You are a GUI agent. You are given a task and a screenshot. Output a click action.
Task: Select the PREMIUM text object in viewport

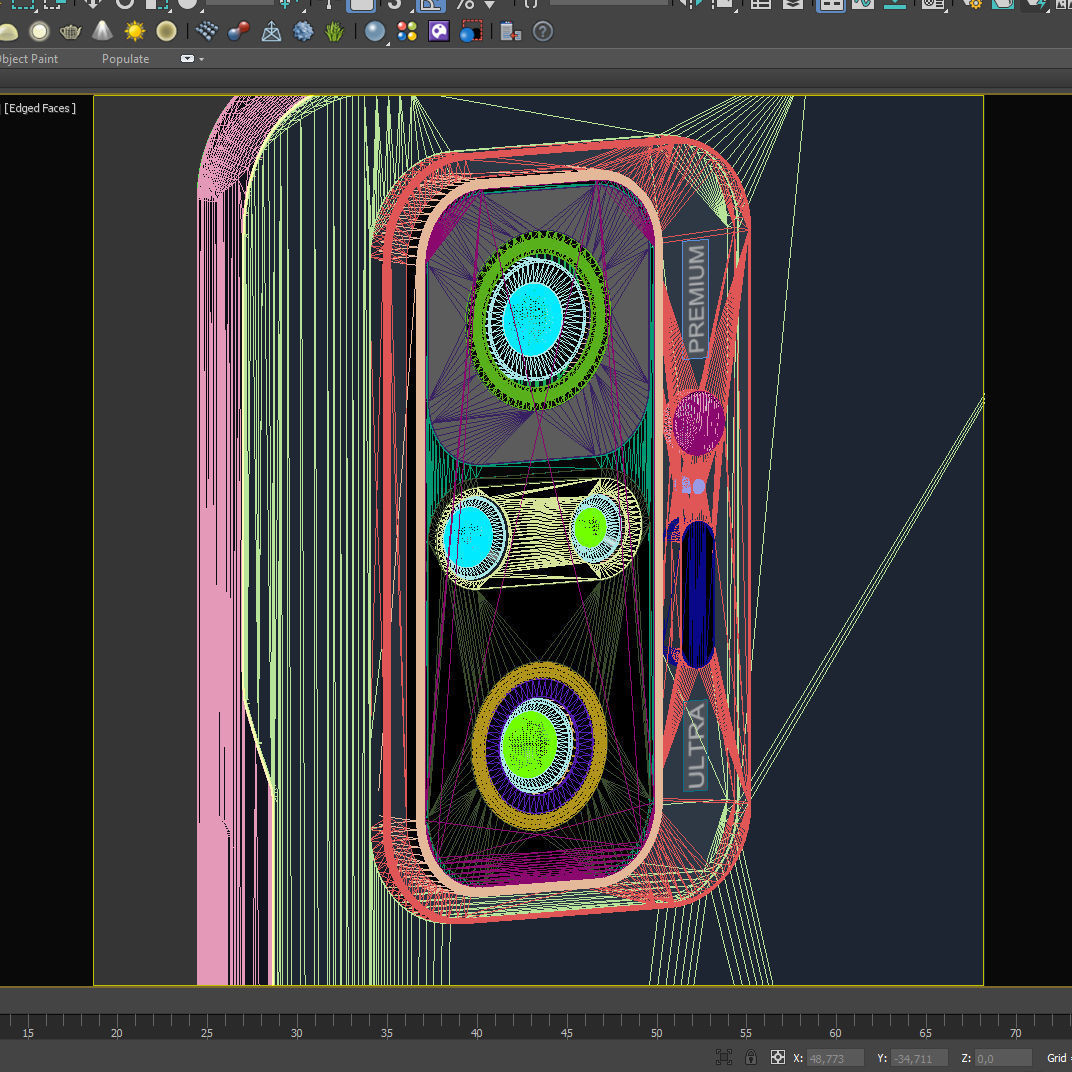[696, 299]
